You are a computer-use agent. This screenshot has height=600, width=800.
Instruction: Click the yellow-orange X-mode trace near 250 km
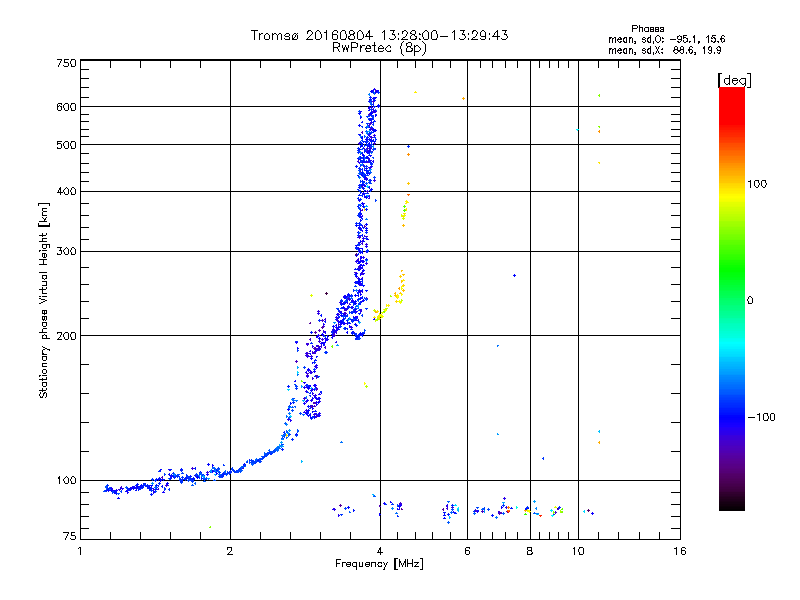pos(399,289)
